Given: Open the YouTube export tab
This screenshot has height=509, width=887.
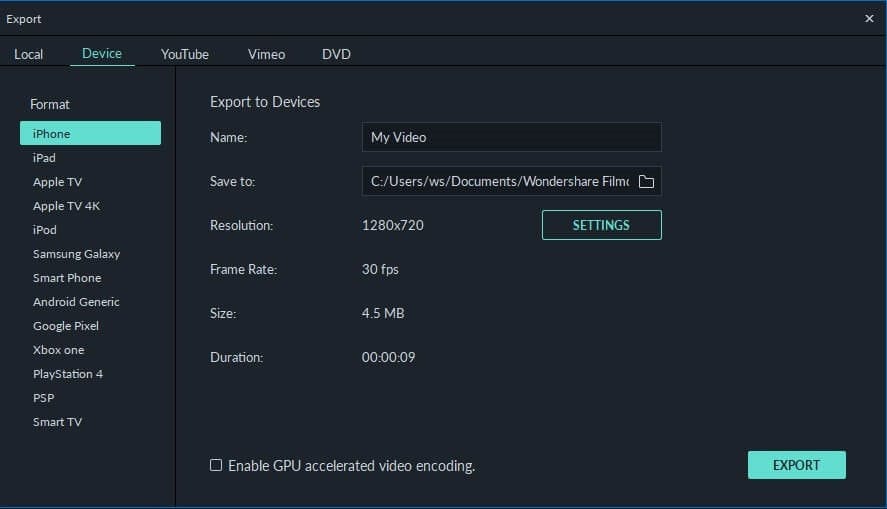Looking at the screenshot, I should pos(185,54).
